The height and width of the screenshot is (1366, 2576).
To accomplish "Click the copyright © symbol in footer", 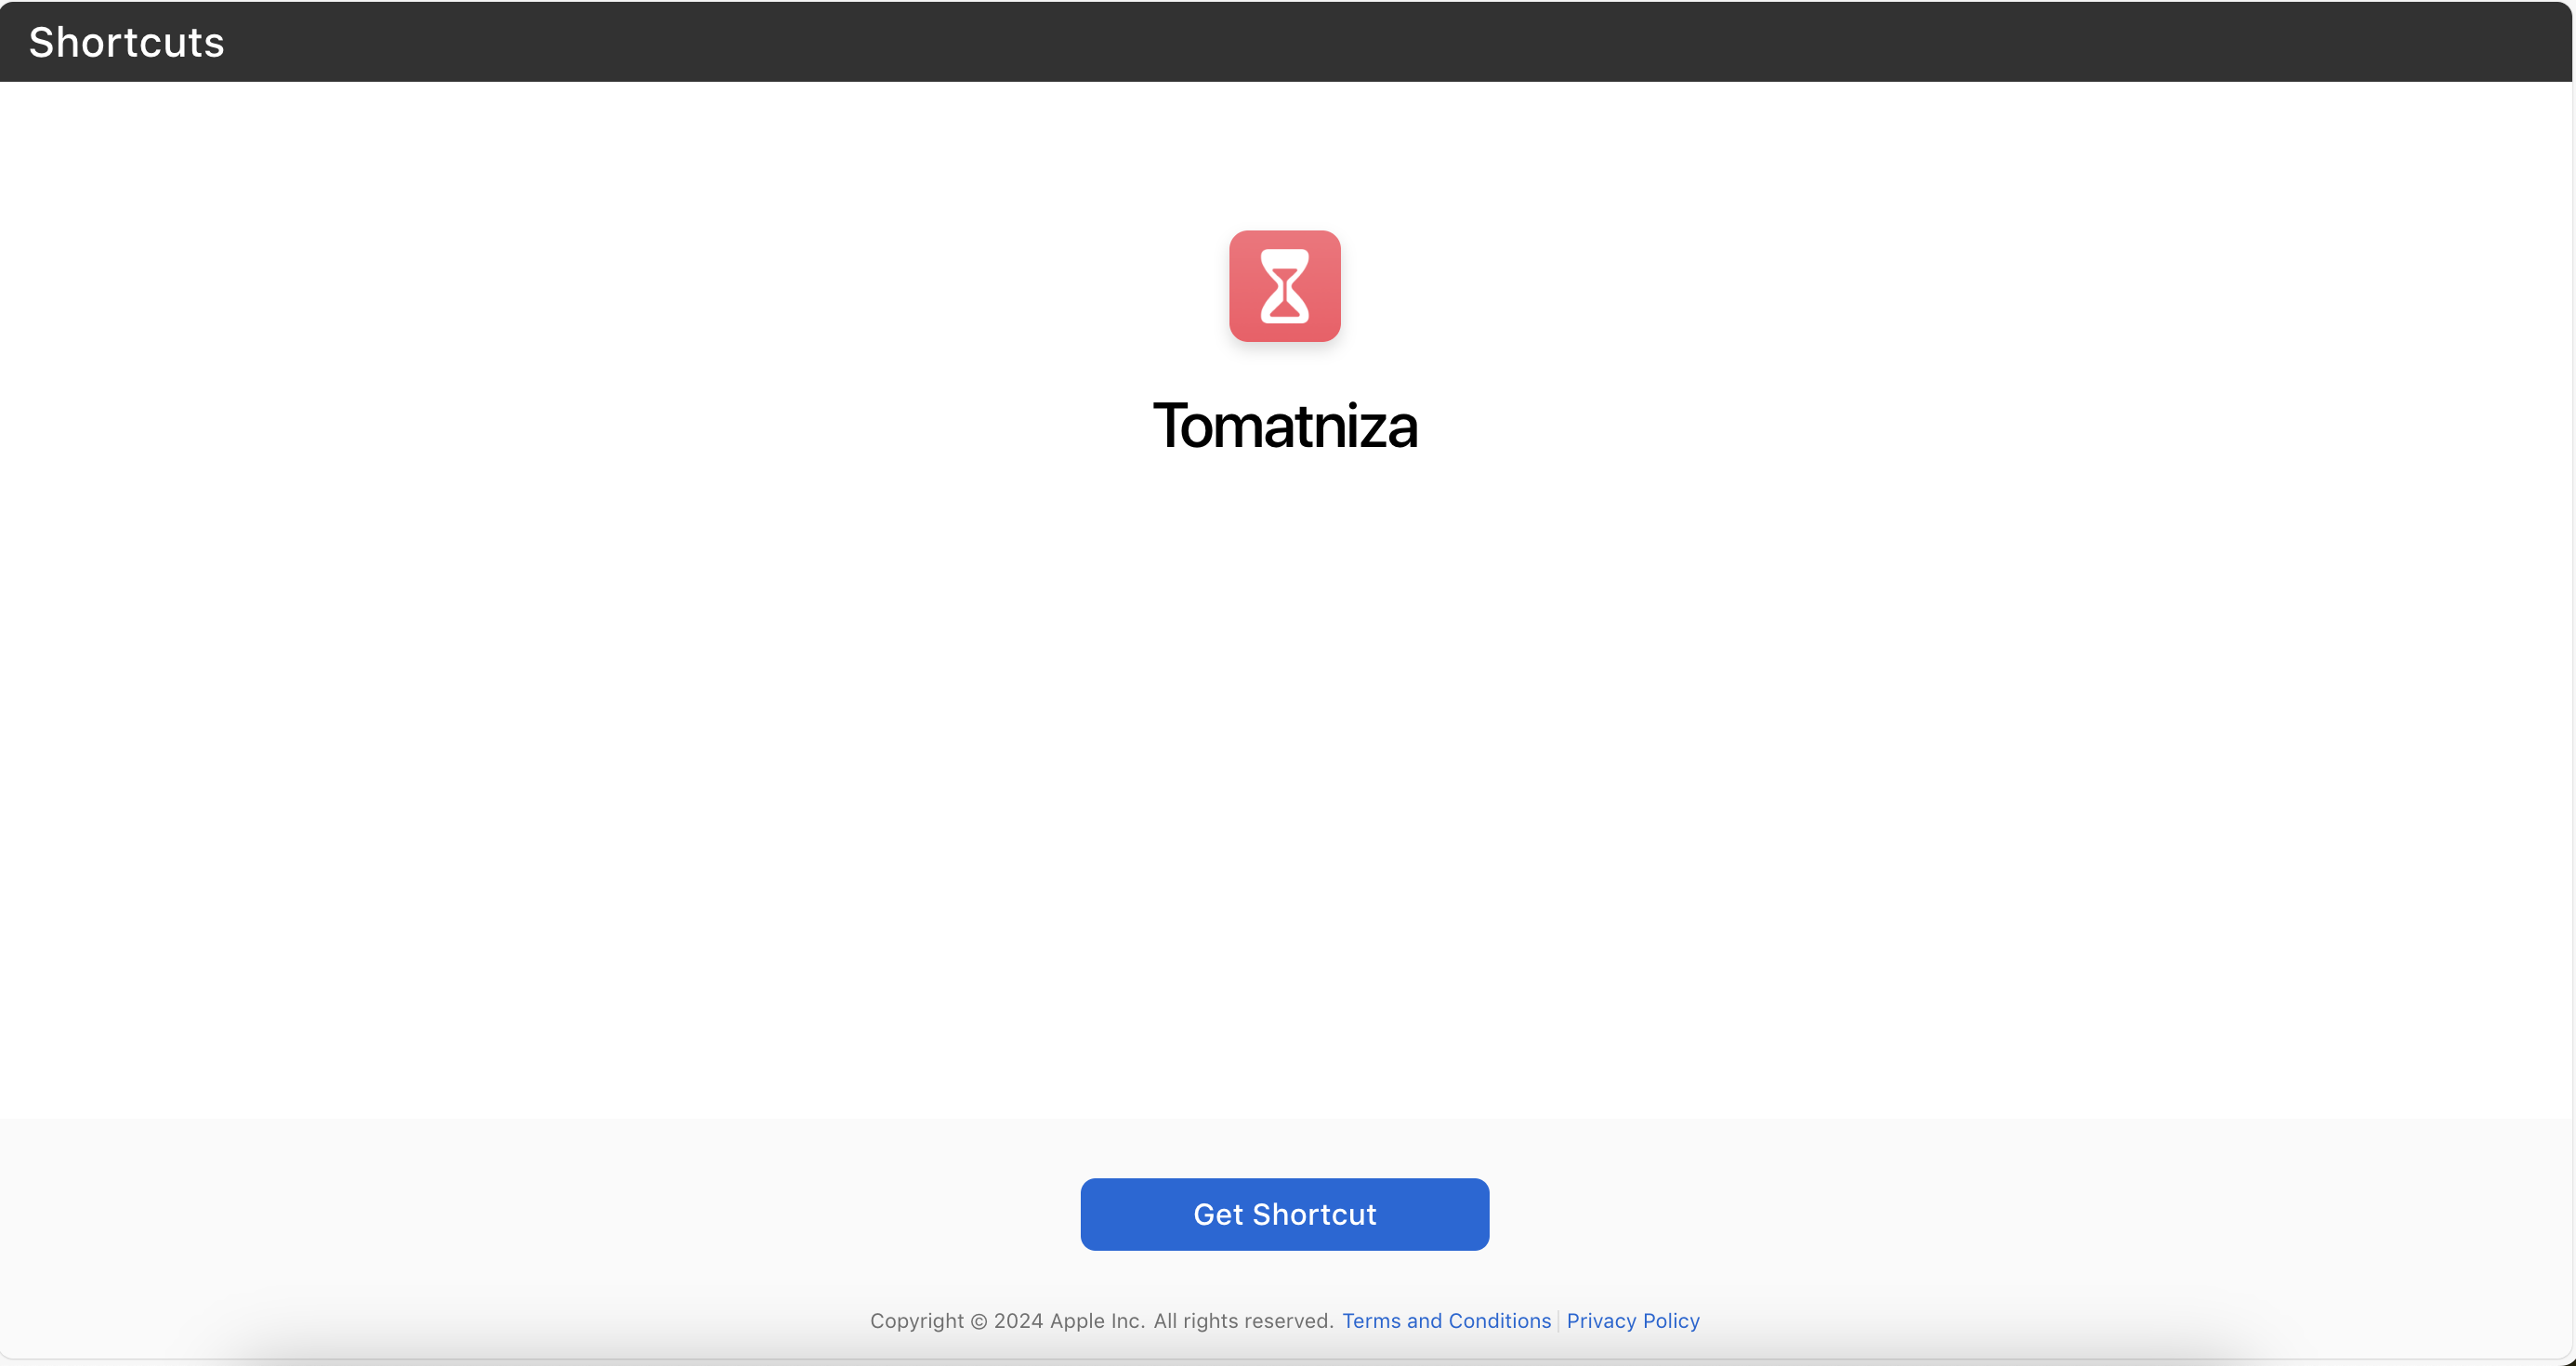I will click(979, 1321).
